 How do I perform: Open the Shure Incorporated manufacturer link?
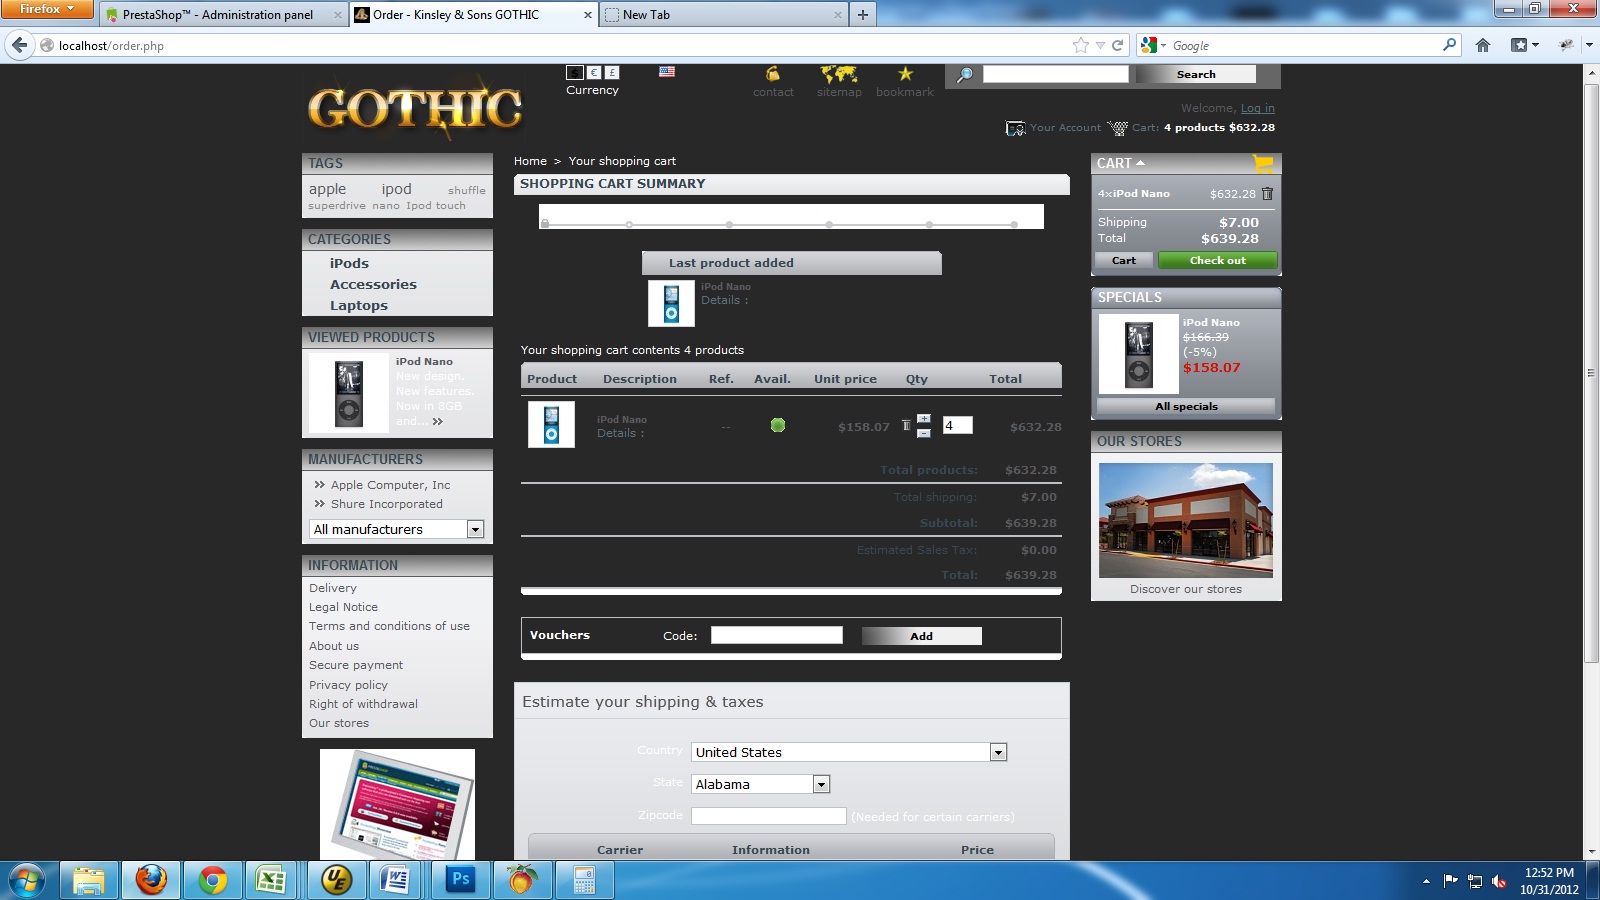[x=386, y=504]
